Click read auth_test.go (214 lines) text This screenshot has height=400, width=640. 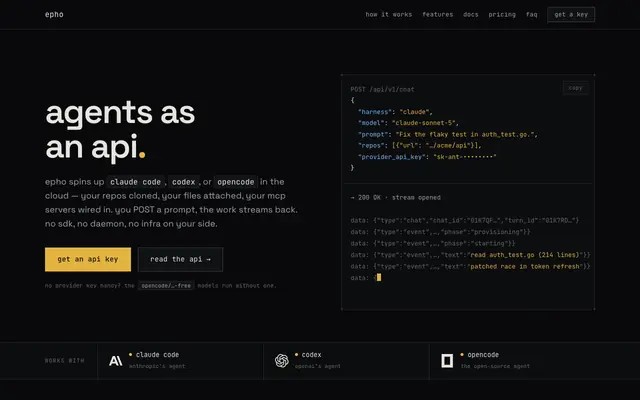[x=524, y=255]
